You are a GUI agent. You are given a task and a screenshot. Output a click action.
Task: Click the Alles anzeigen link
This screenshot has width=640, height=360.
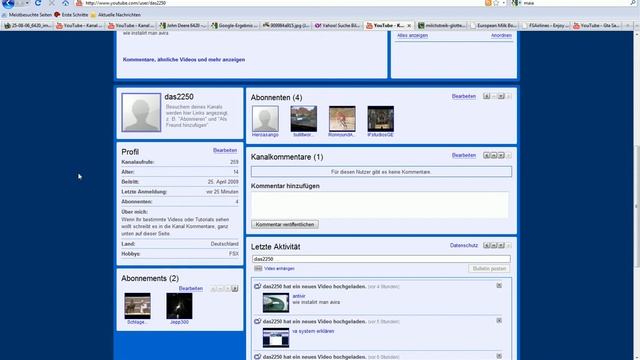point(412,36)
